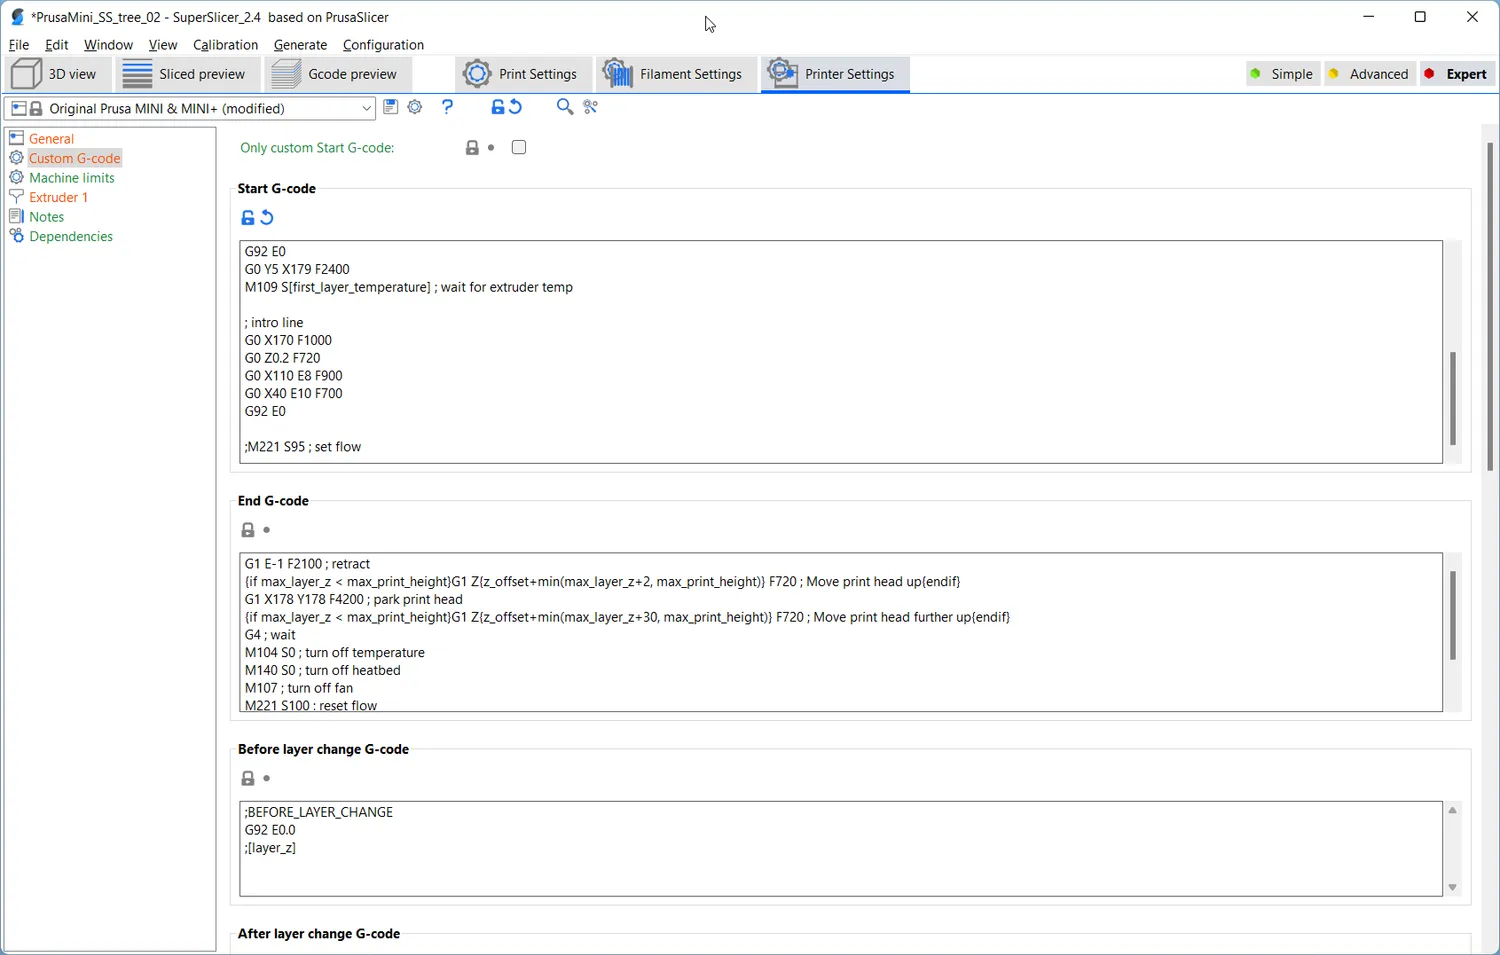The image size is (1500, 955).
Task: Open the Filament Settings tab
Action: pos(675,74)
